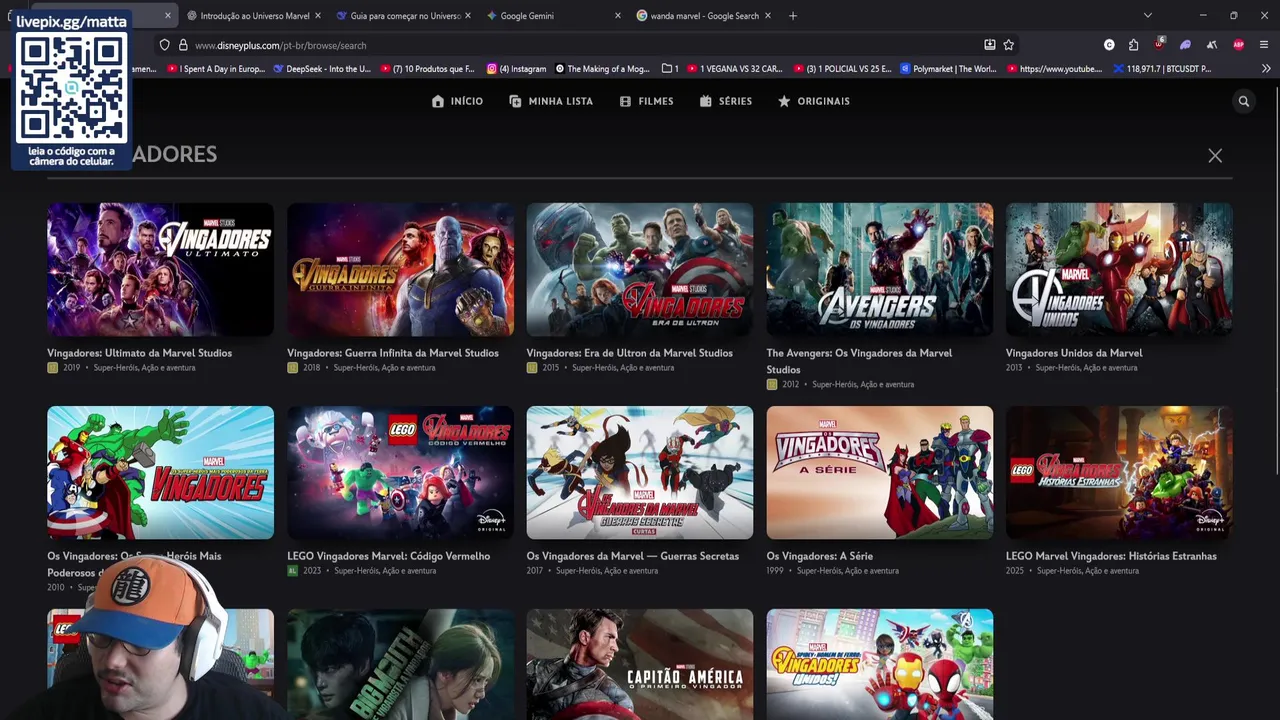The height and width of the screenshot is (720, 1280).
Task: Open Vingadores Unidos da Marvel poster
Action: (x=1119, y=270)
